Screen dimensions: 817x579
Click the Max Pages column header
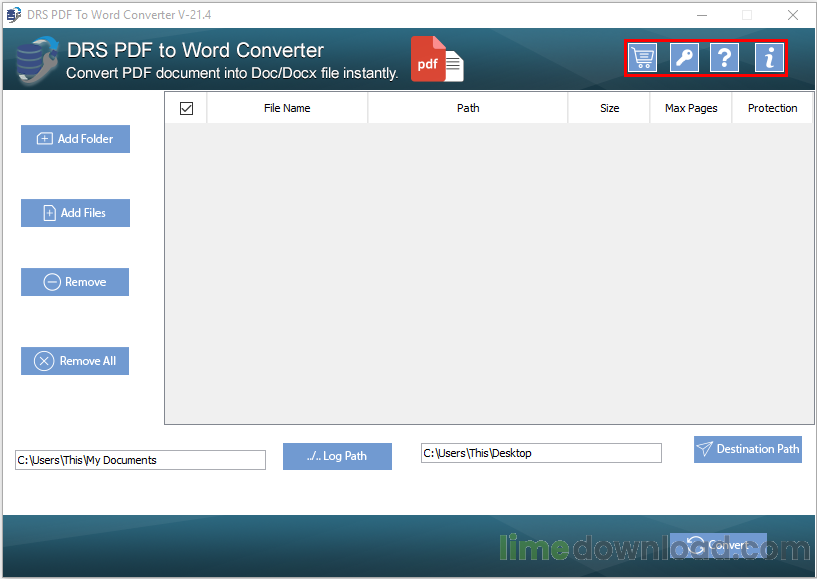691,108
